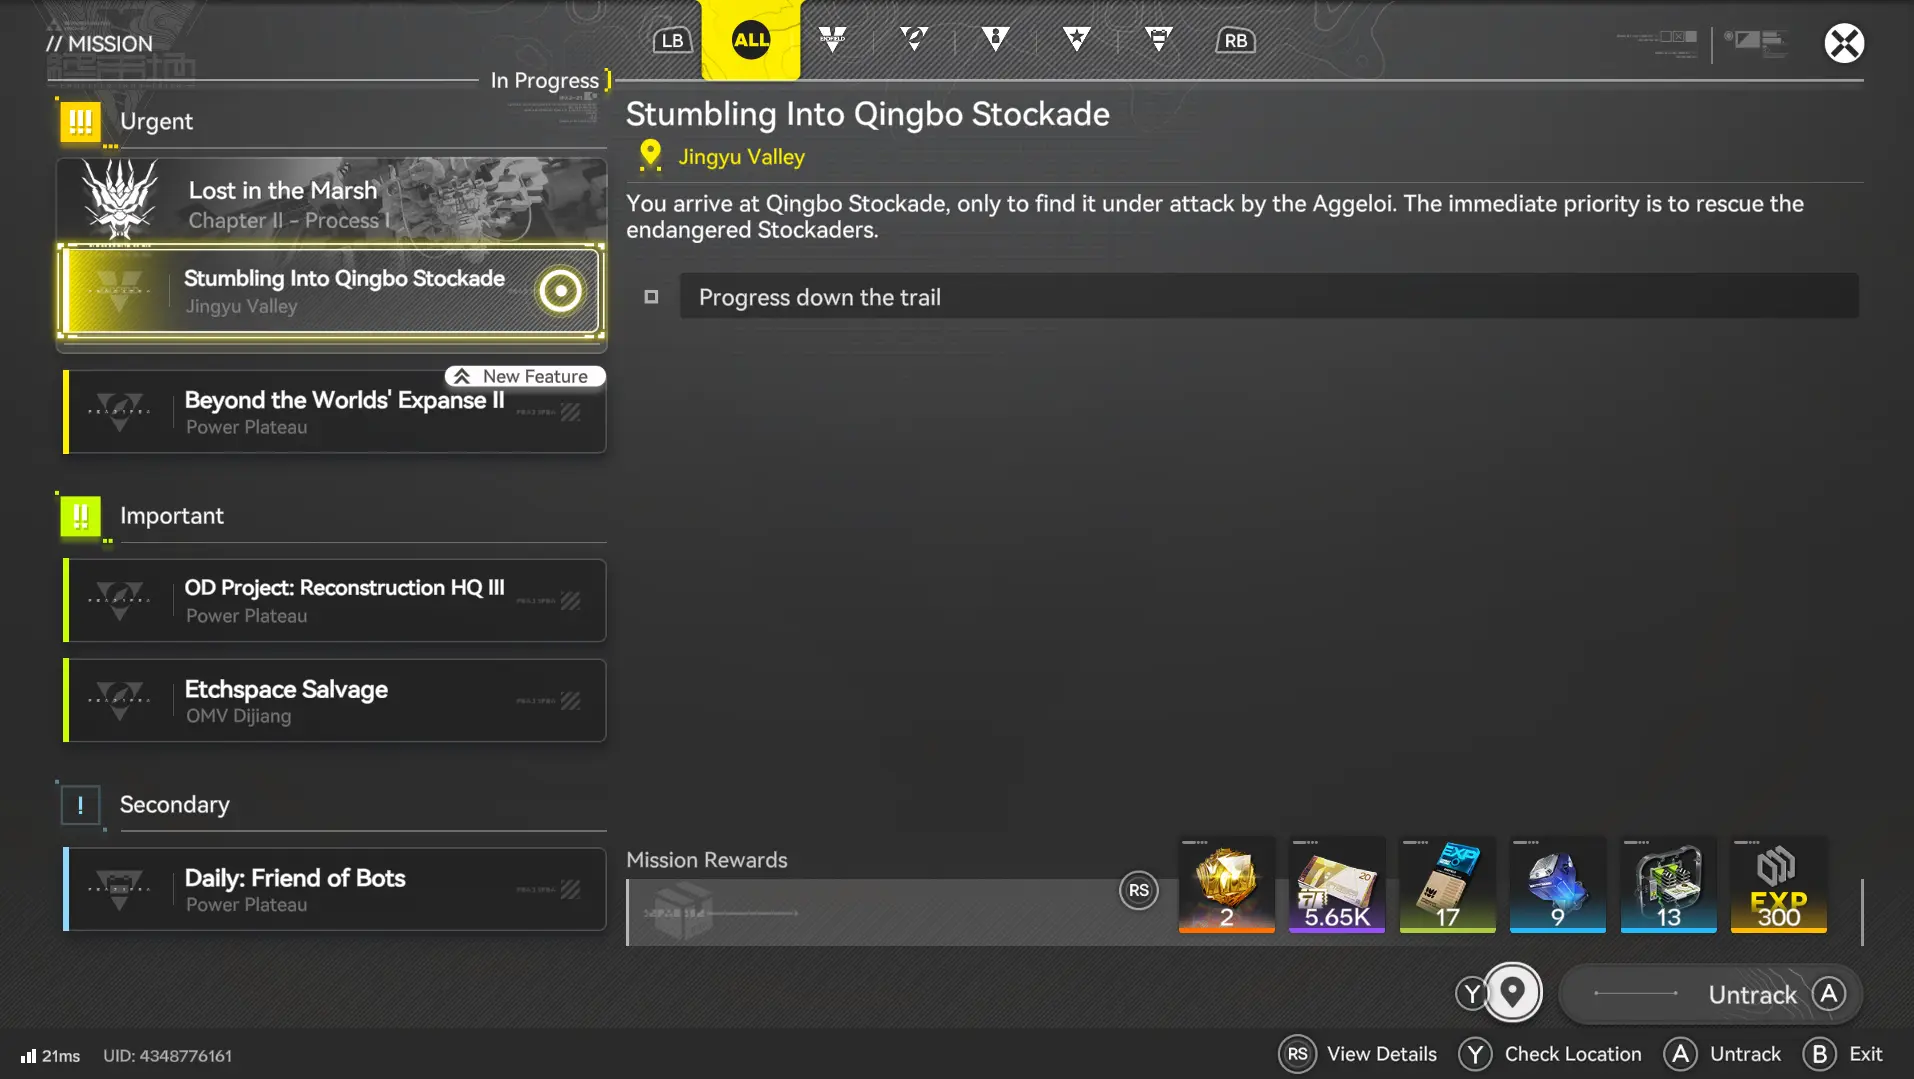Toggle the Progress down the trail checkbox
The height and width of the screenshot is (1079, 1914).
651,297
